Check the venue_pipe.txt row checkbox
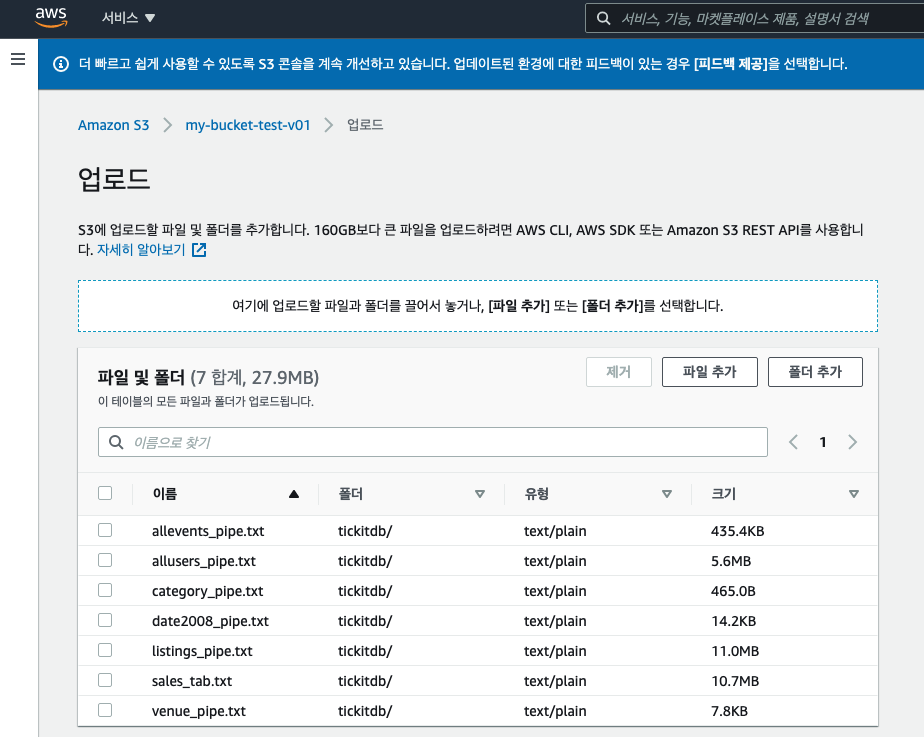924x737 pixels. [105, 710]
